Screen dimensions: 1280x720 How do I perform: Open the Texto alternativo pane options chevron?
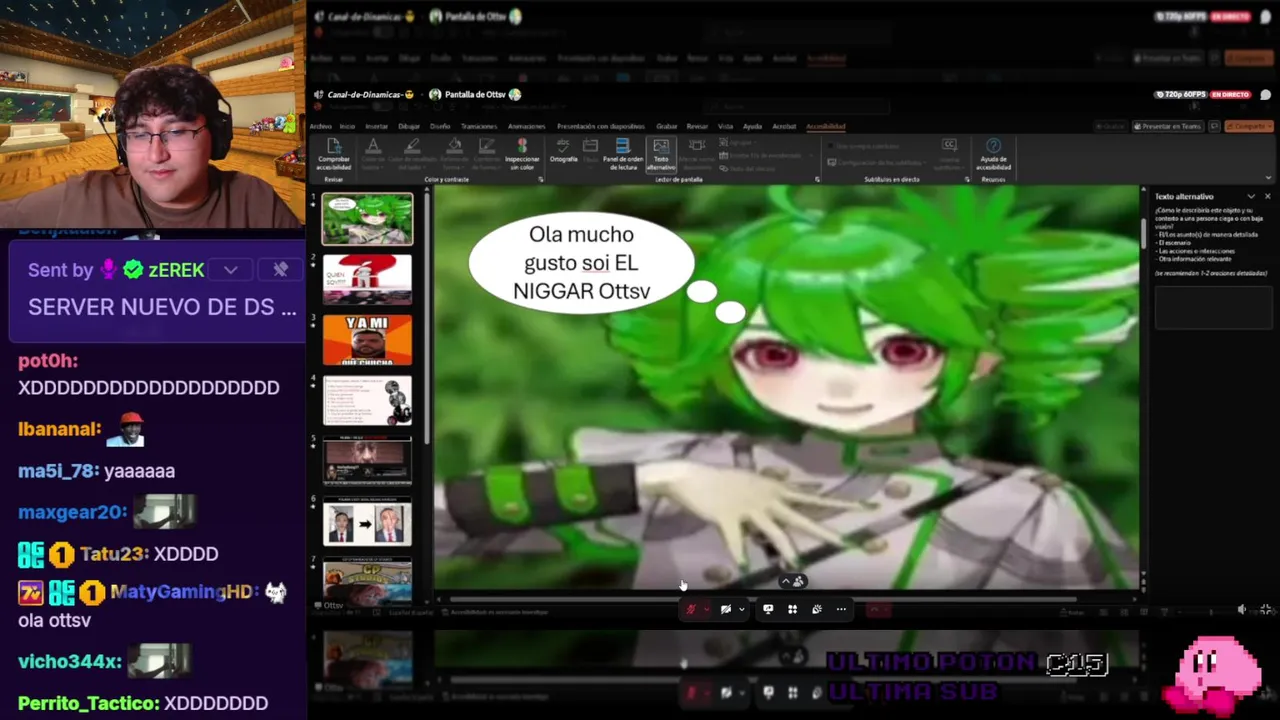tap(1250, 196)
